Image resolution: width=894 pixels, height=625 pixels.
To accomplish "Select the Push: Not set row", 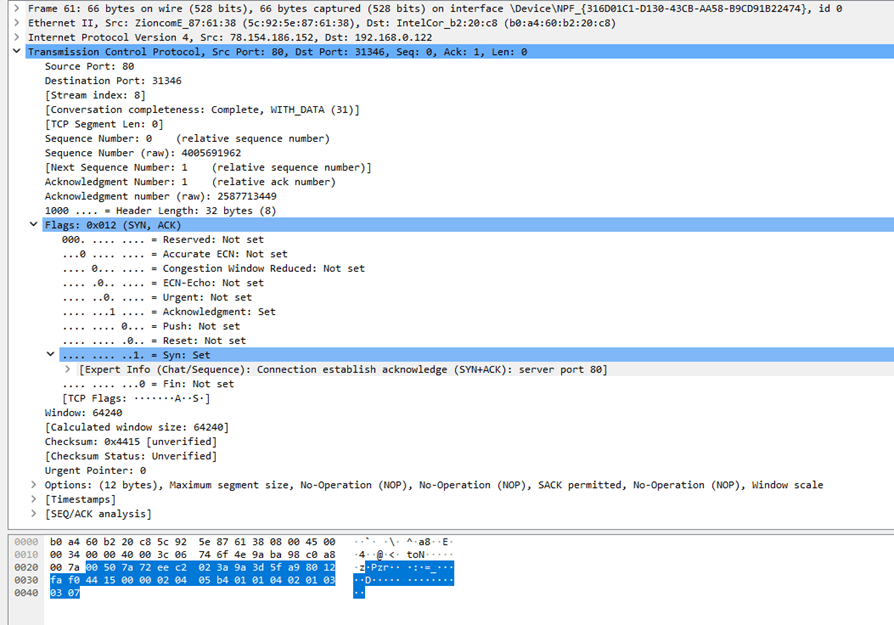I will pyautogui.click(x=151, y=326).
